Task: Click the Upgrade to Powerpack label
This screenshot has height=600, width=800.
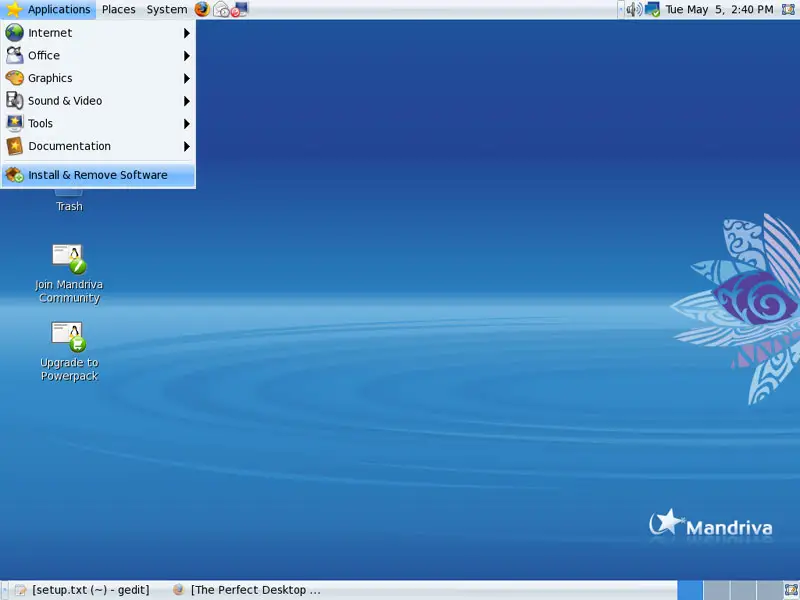Action: click(69, 369)
